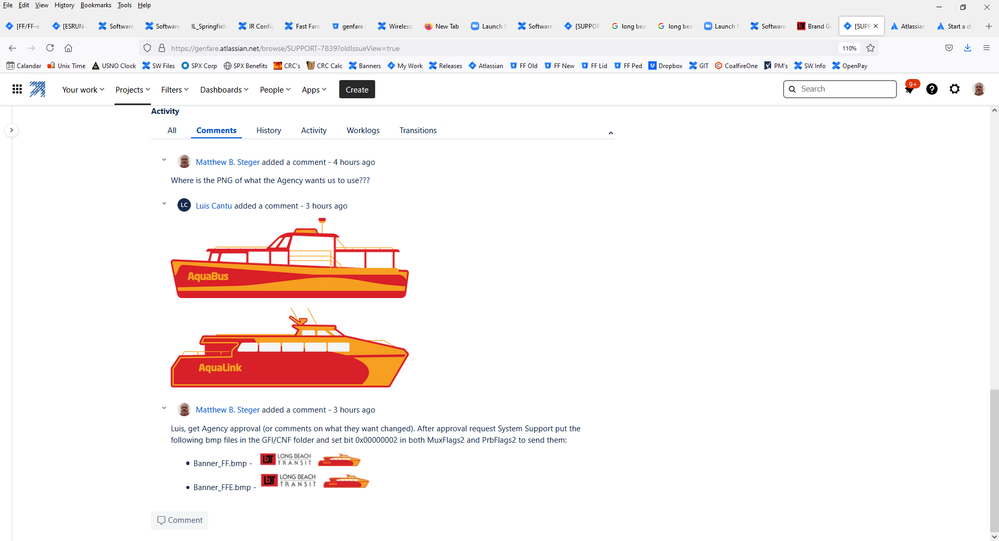The height and width of the screenshot is (541, 999).
Task: Bookmark this page with the star icon
Action: pos(870,48)
